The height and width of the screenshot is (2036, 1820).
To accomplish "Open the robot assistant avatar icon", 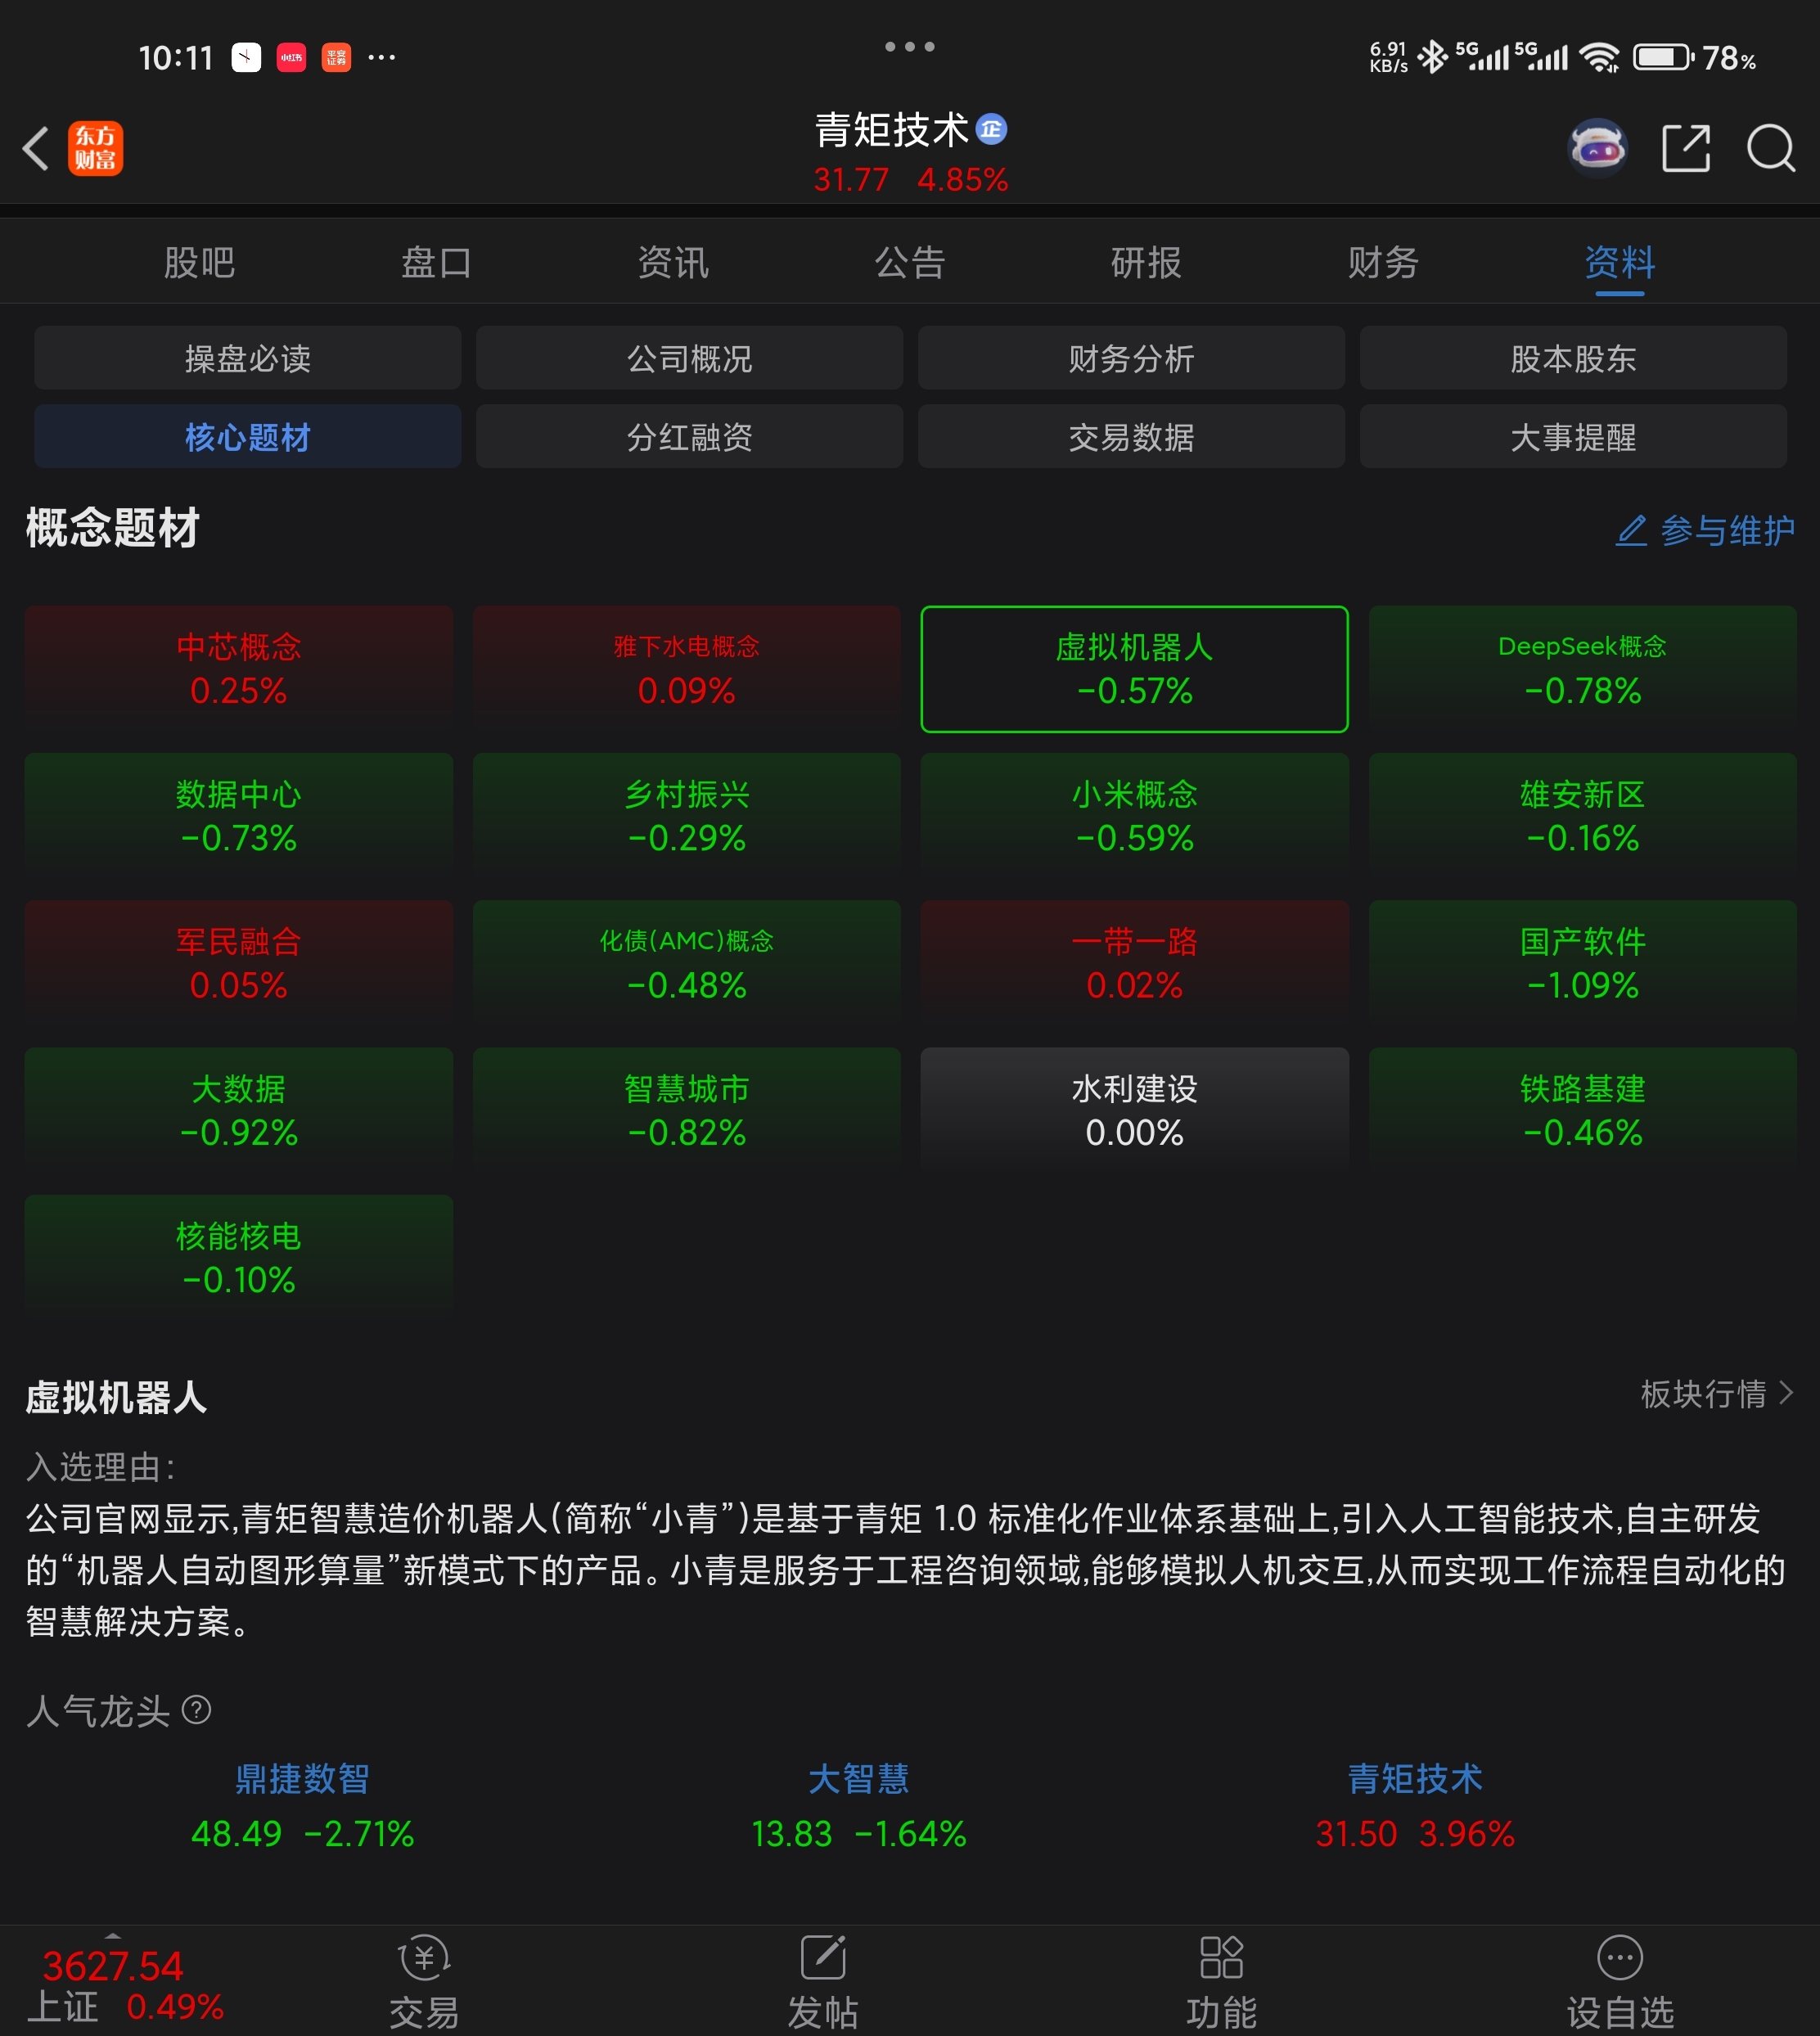I will (x=1597, y=149).
